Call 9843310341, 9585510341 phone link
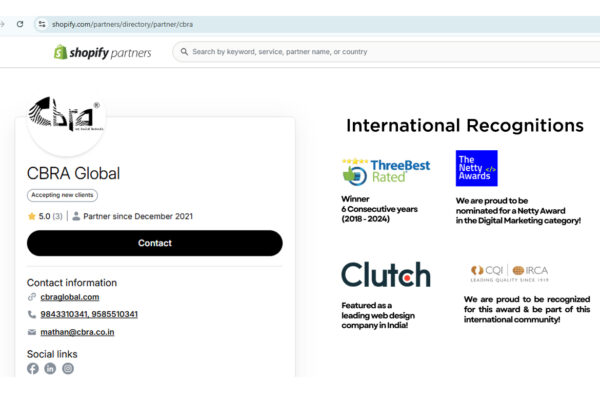Viewport: 600px width, 400px height. (89, 314)
